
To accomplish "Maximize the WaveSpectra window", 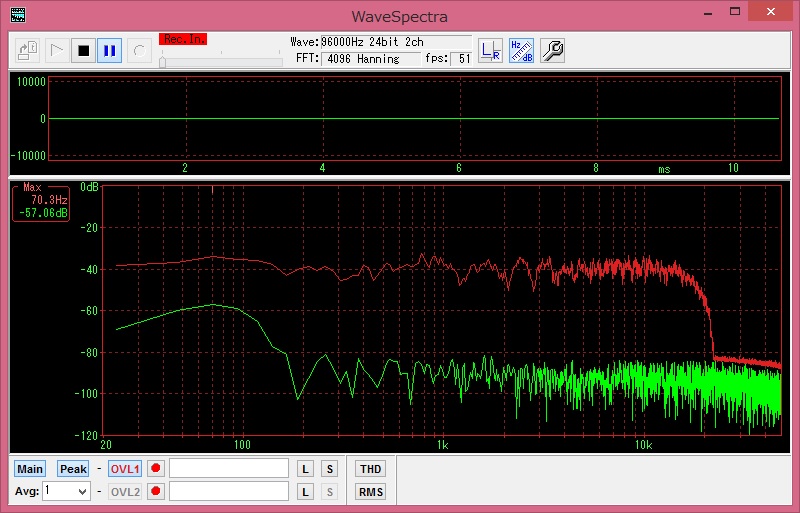I will coord(735,12).
